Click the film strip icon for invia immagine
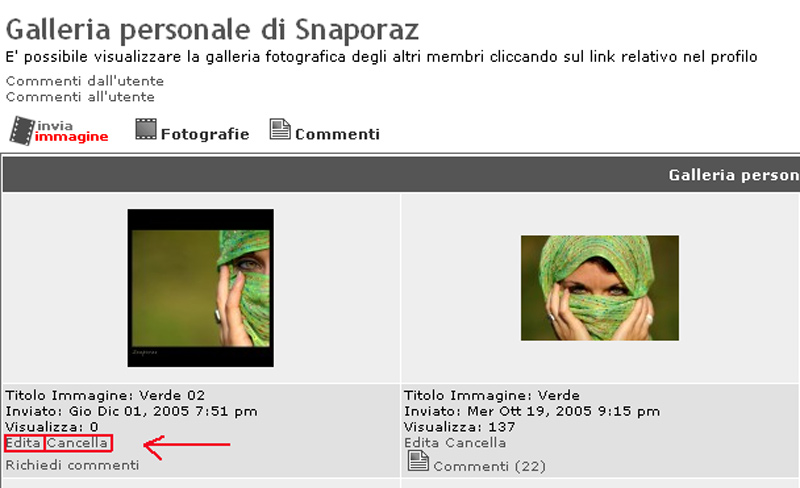Screen dimensions: 800x488 point(22,131)
